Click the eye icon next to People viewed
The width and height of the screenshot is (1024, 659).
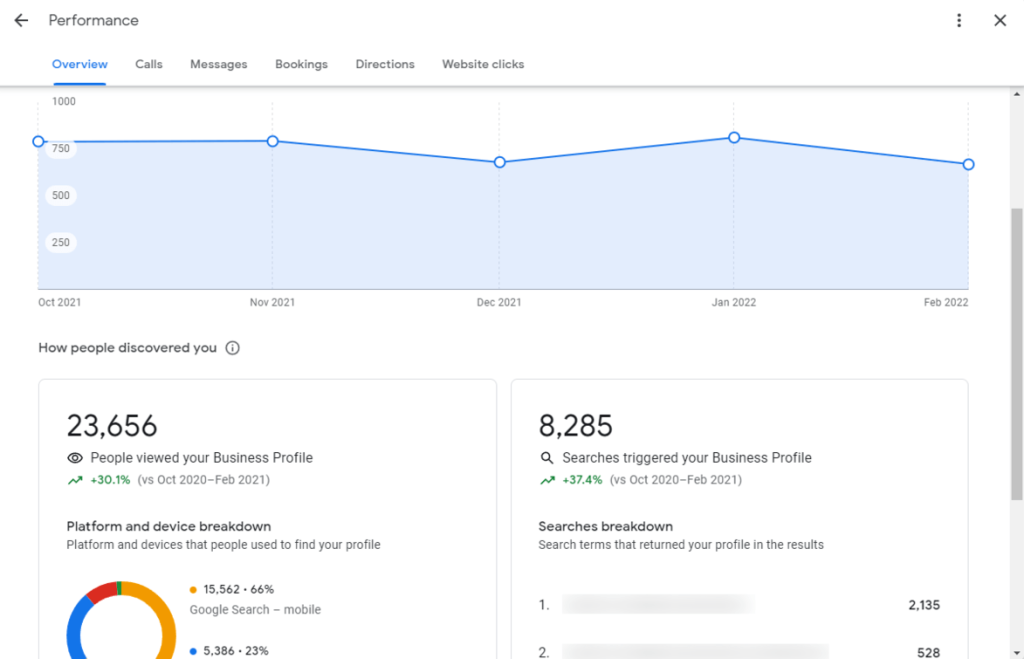click(75, 458)
